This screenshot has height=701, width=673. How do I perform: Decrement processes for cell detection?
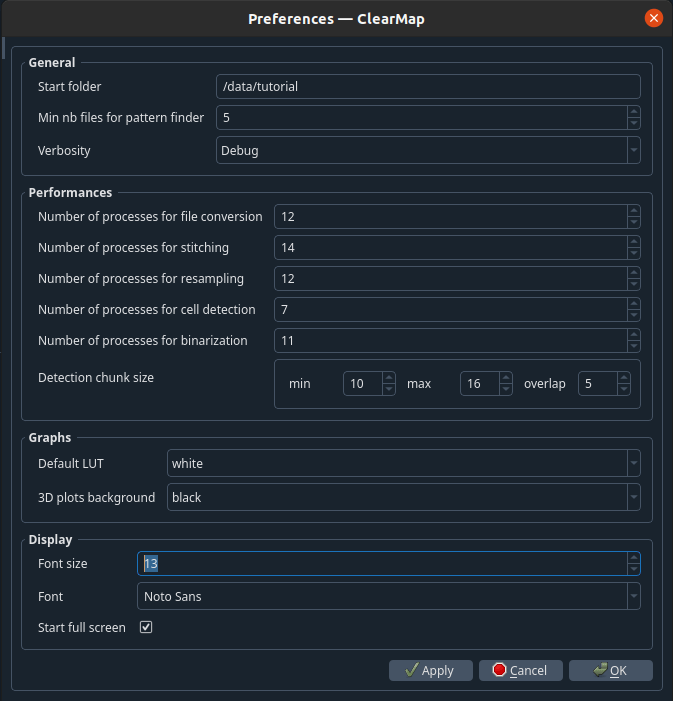point(634,315)
